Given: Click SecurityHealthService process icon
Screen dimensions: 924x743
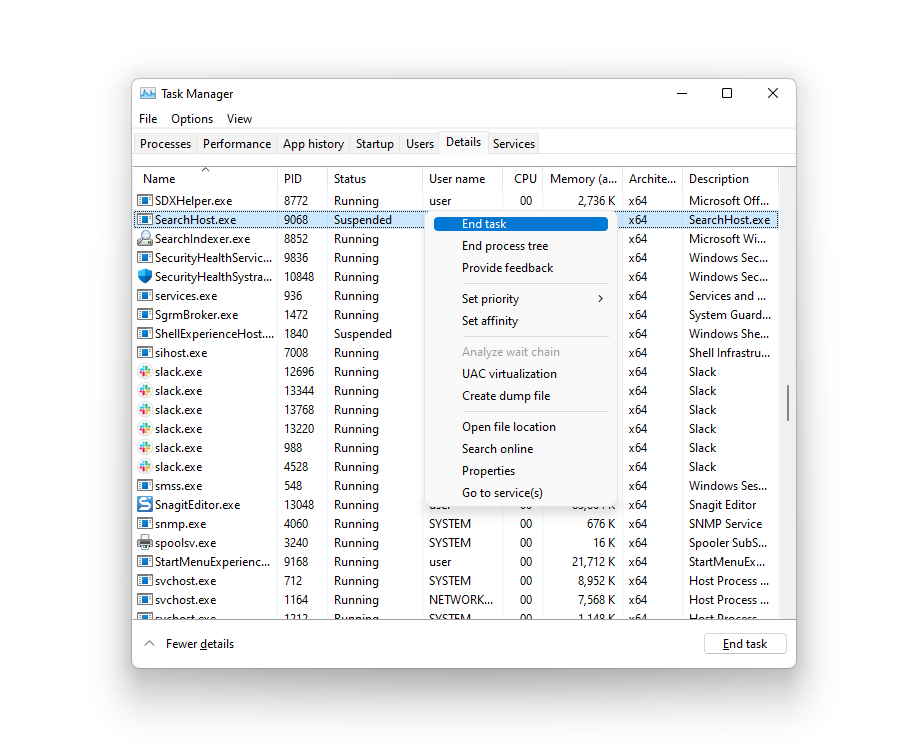Looking at the screenshot, I should click(144, 257).
